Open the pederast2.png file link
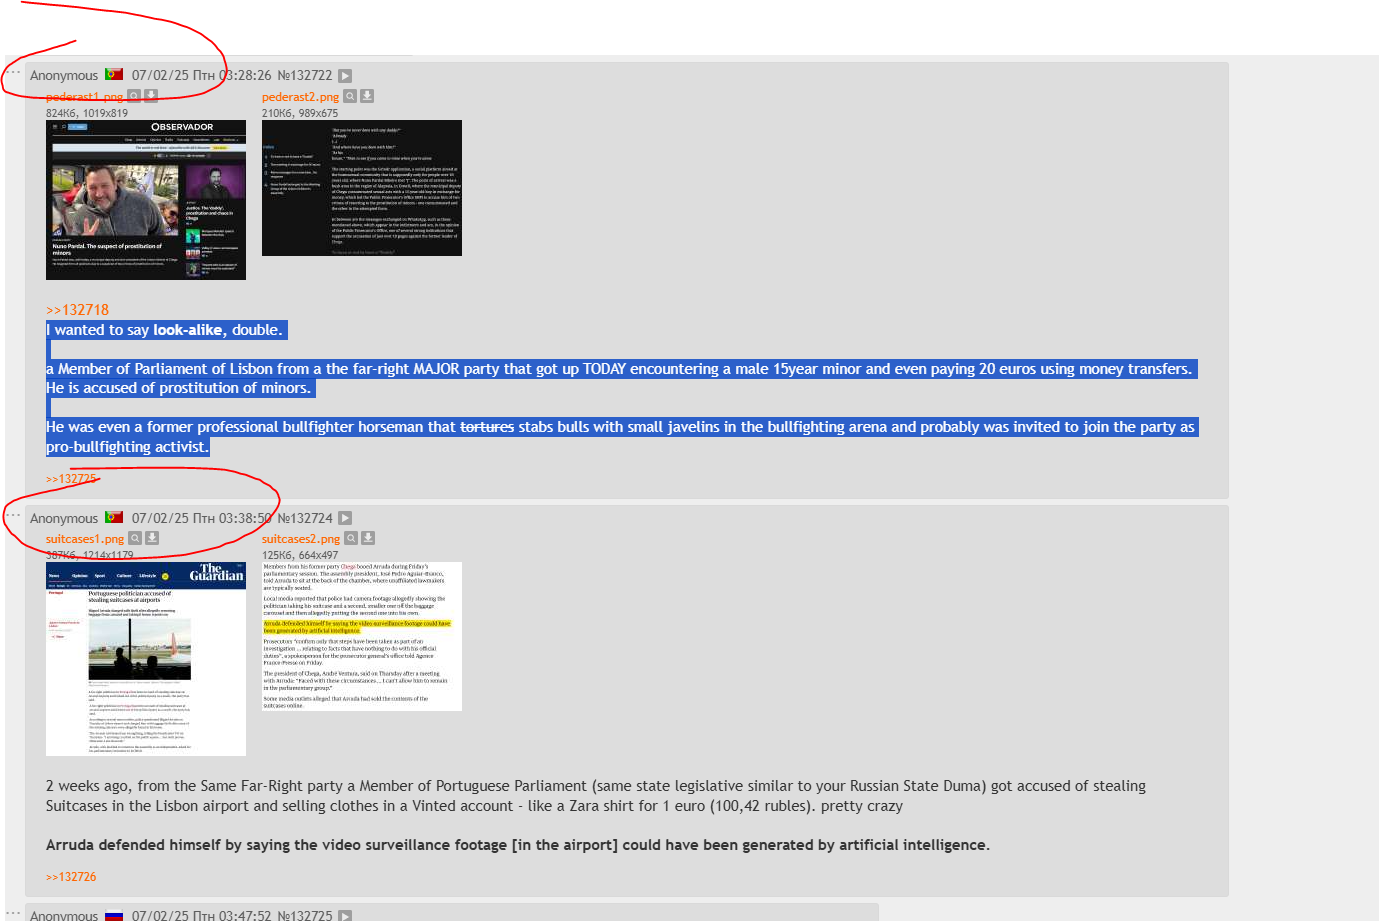 [300, 97]
